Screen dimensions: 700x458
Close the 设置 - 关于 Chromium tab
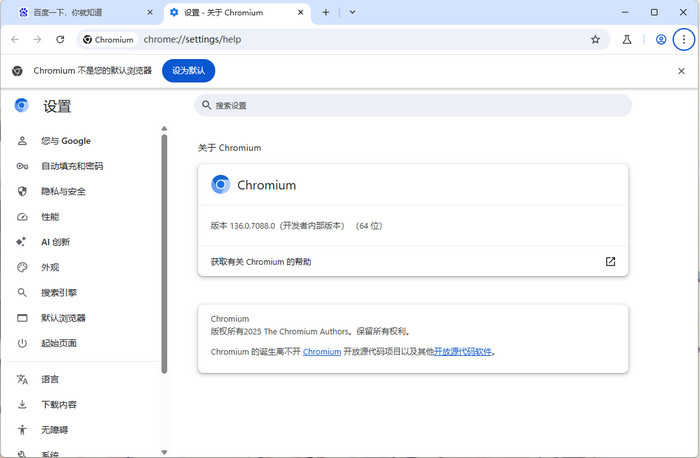[x=301, y=12]
